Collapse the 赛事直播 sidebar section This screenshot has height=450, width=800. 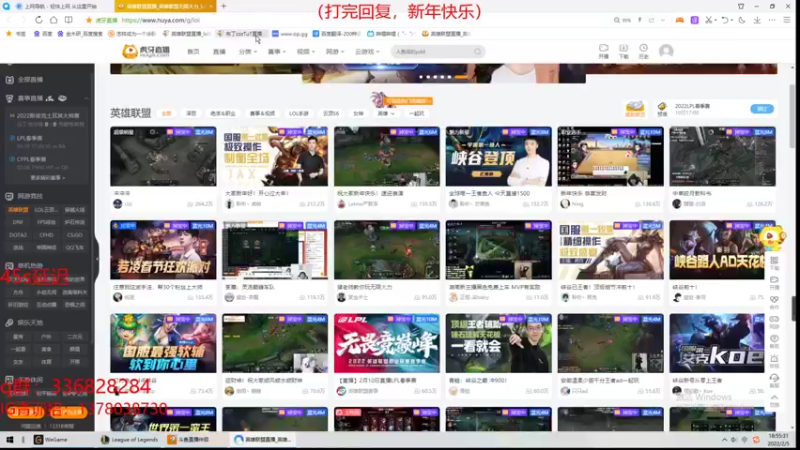click(86, 98)
